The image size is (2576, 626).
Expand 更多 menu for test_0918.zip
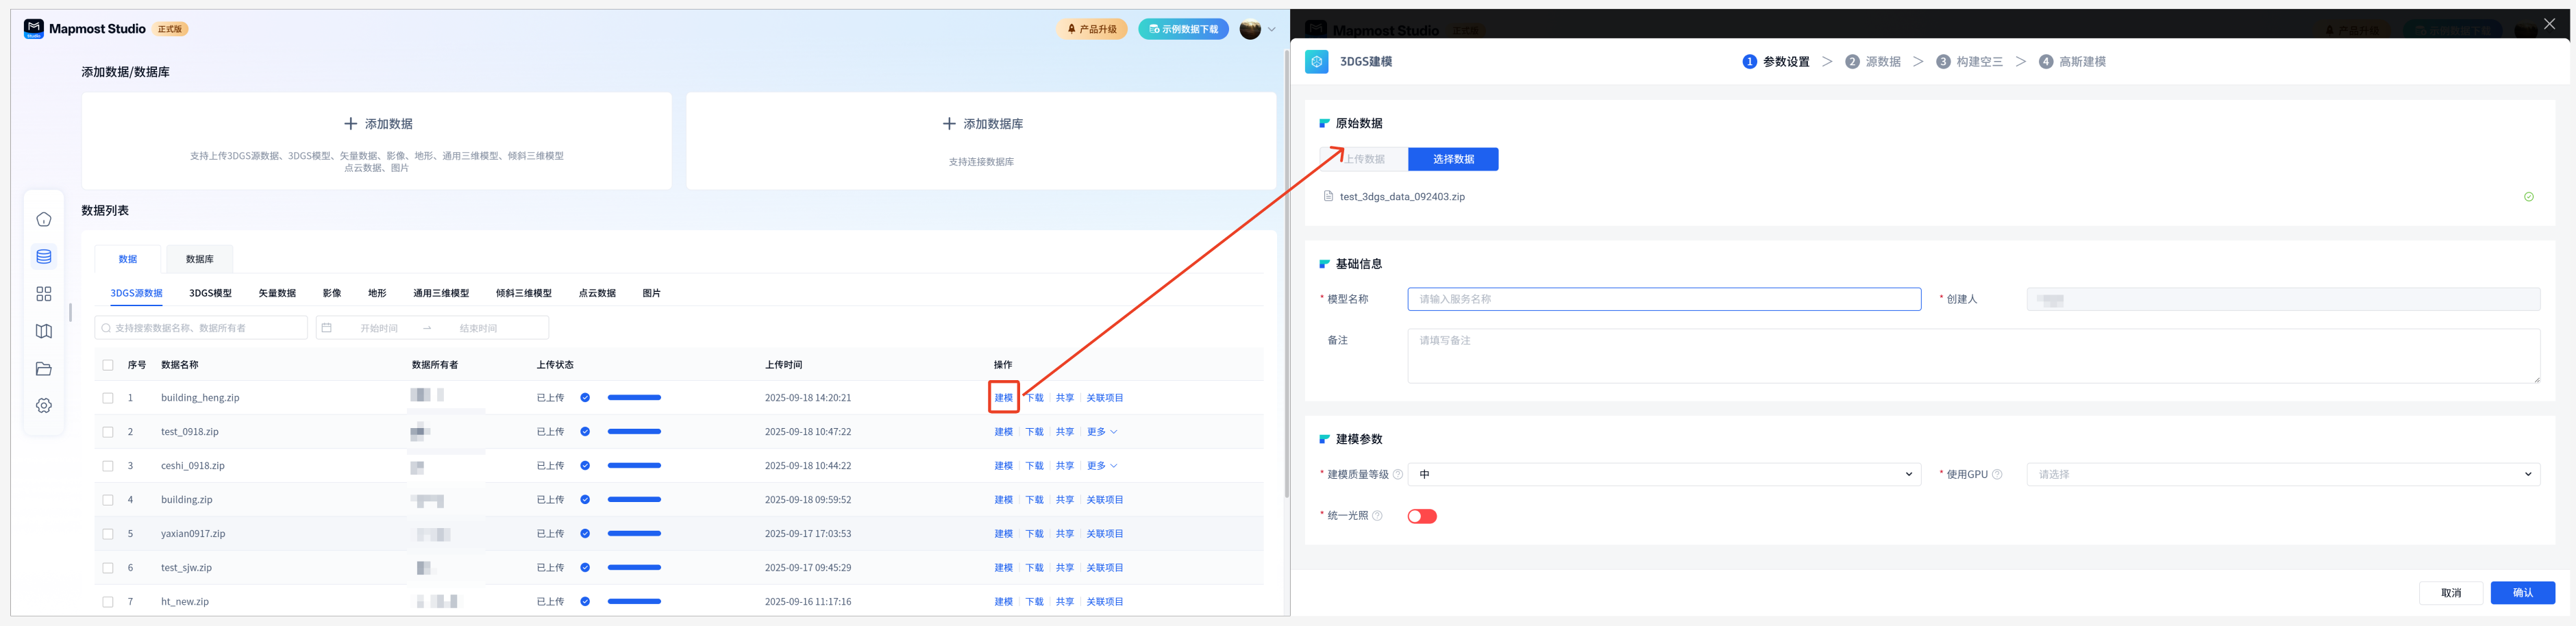tap(1101, 432)
